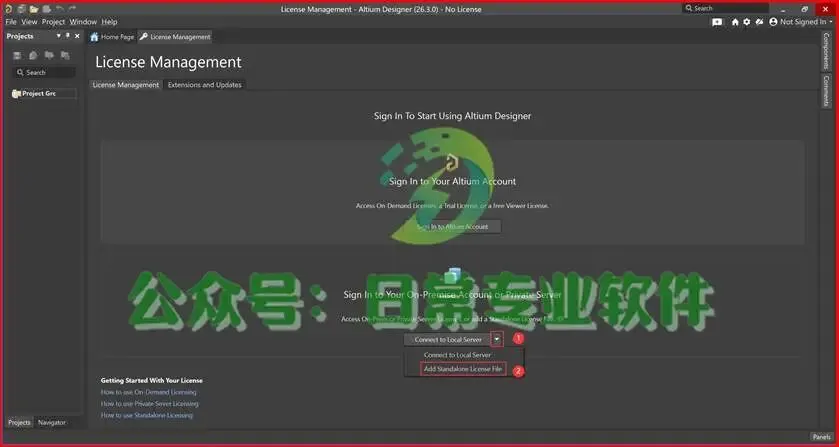Image resolution: width=839 pixels, height=447 pixels.
Task: Click the Panels button at bottom right
Action: pyautogui.click(x=821, y=437)
